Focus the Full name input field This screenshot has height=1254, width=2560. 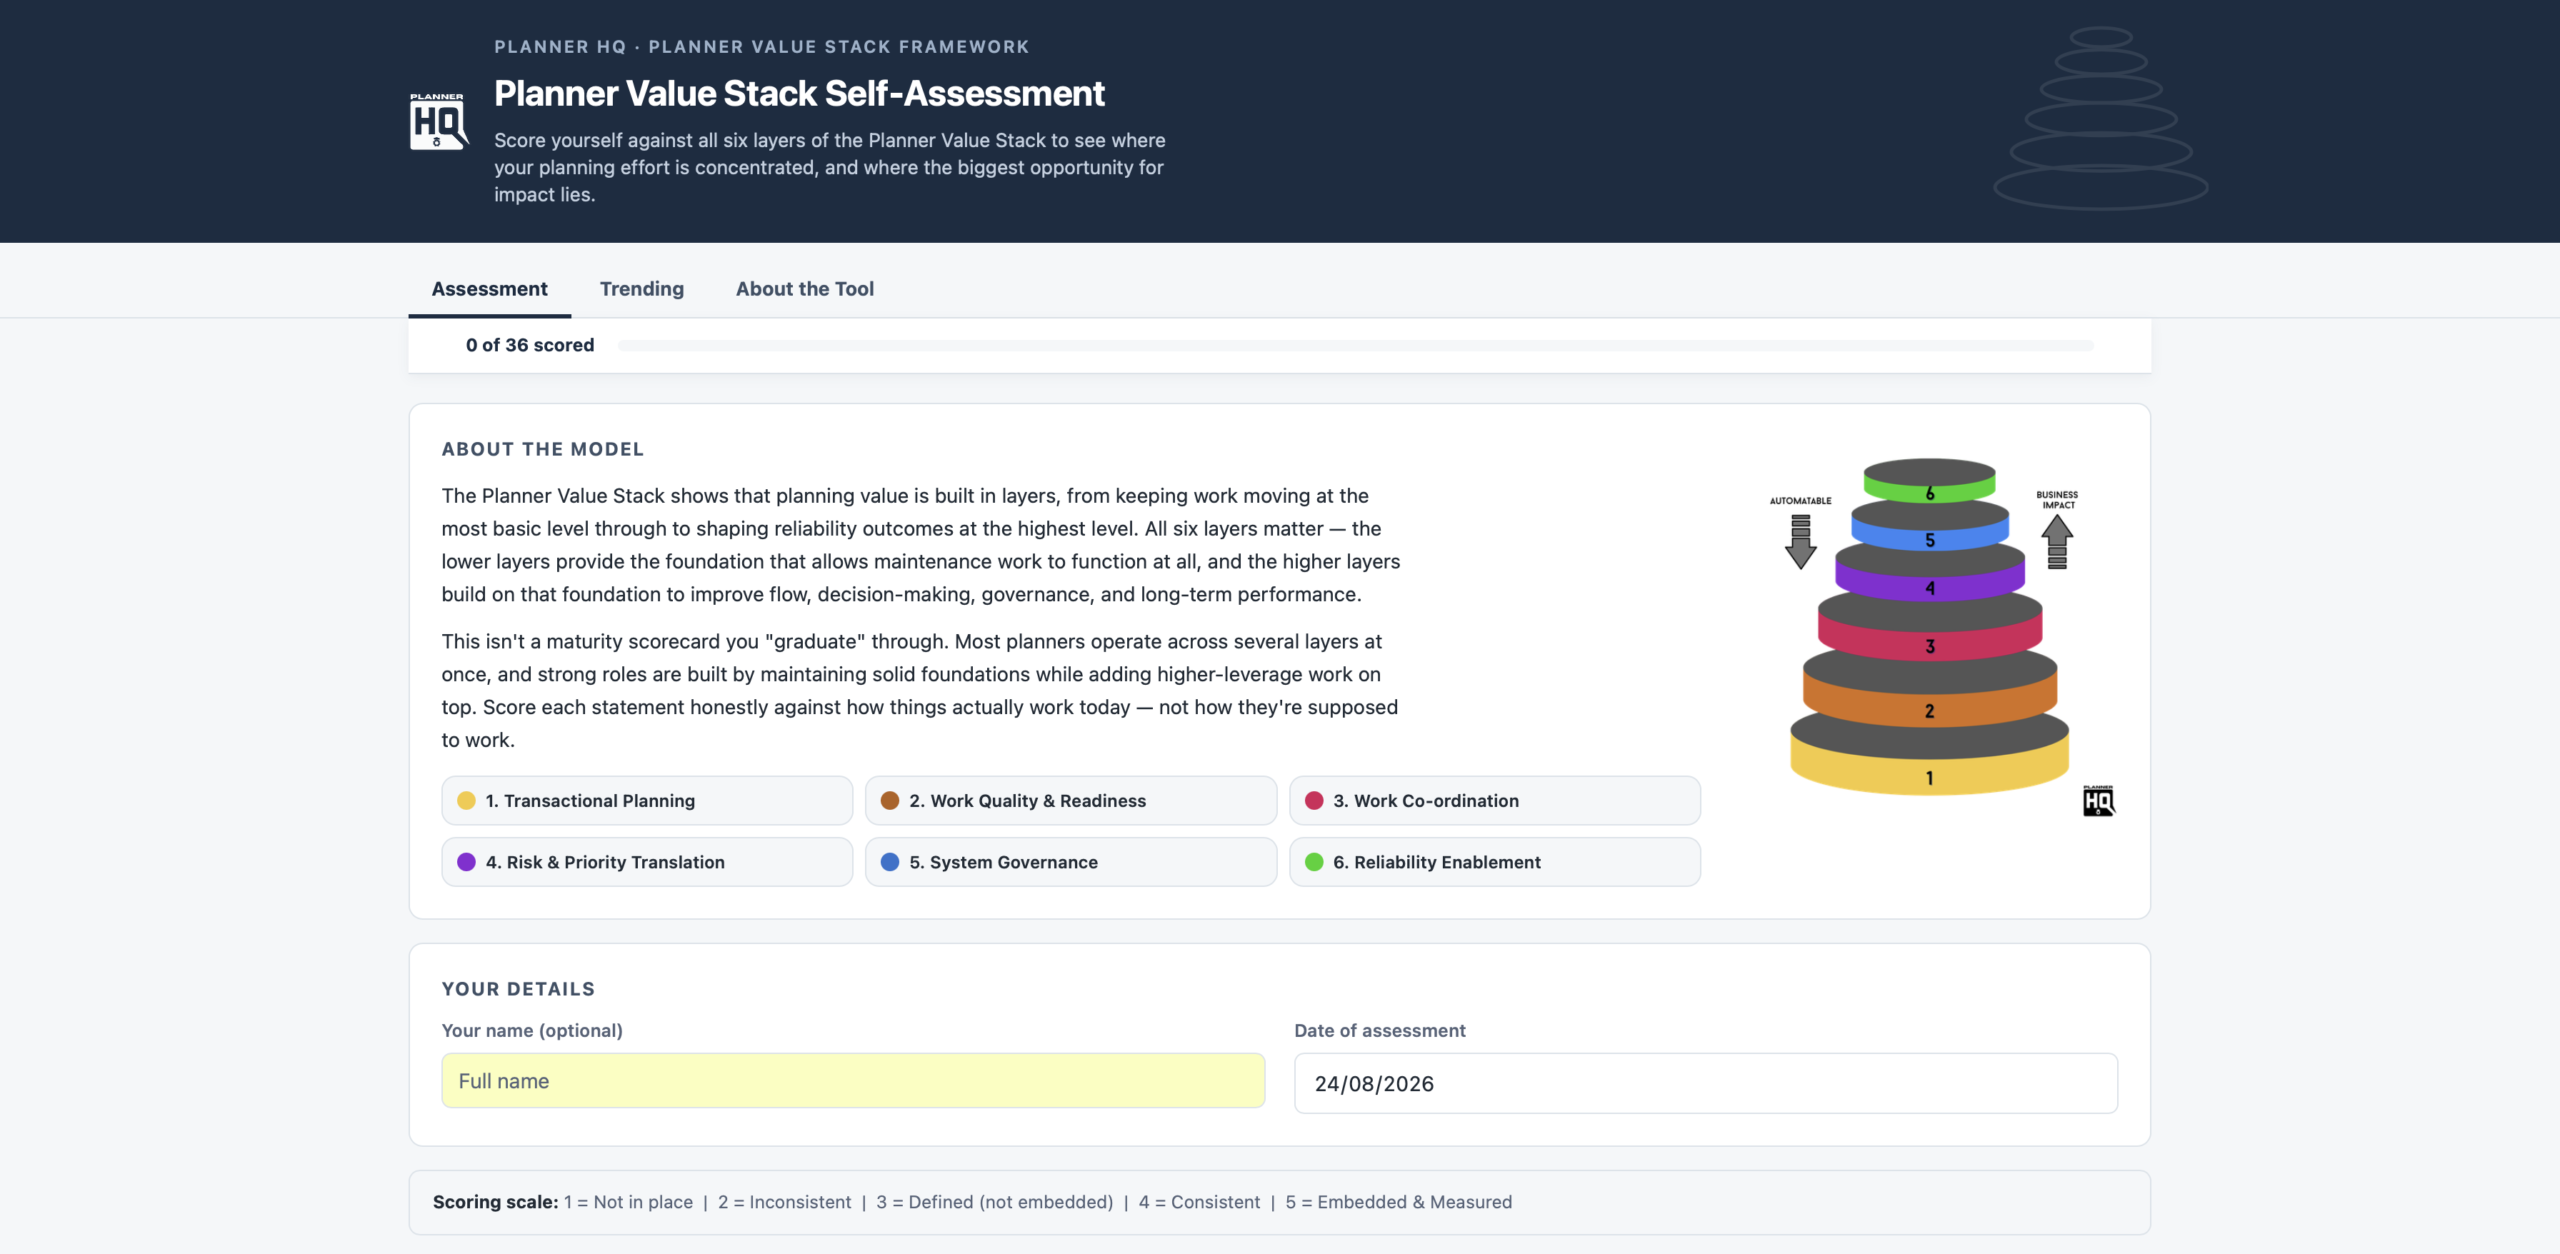pyautogui.click(x=853, y=1081)
